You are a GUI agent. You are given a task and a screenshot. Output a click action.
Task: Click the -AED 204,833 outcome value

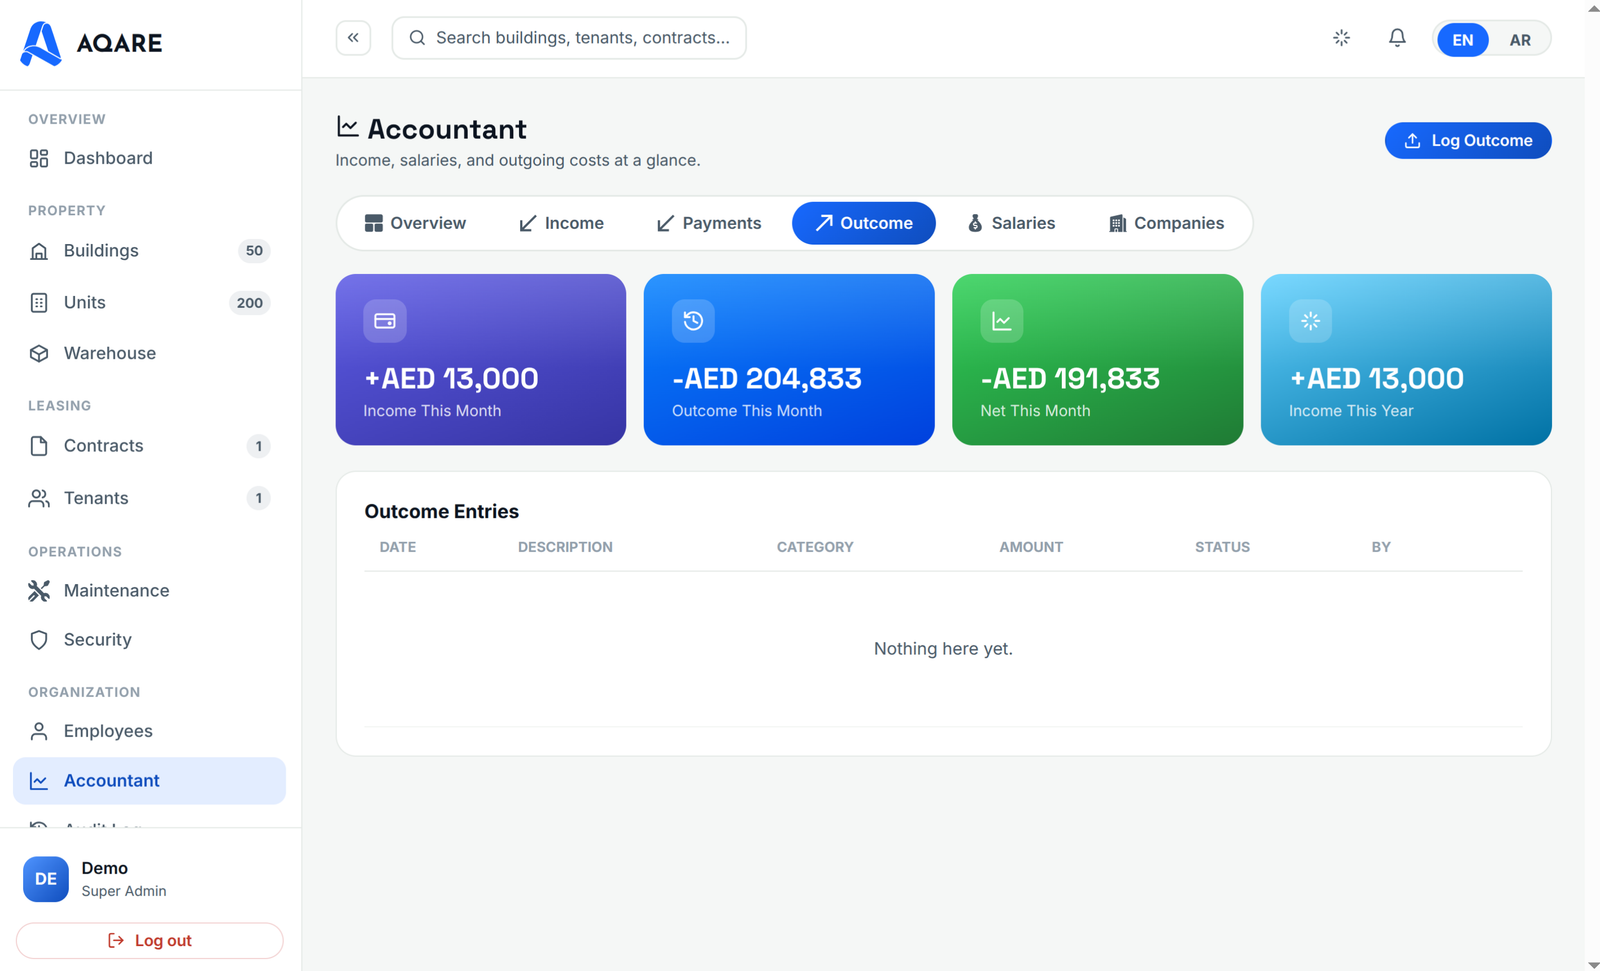(767, 379)
